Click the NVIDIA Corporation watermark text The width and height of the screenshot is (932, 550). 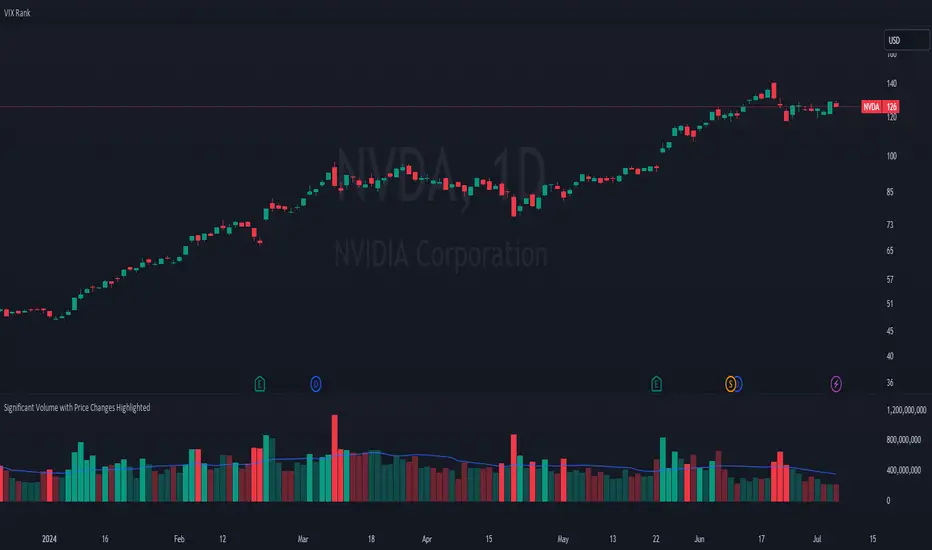(440, 255)
